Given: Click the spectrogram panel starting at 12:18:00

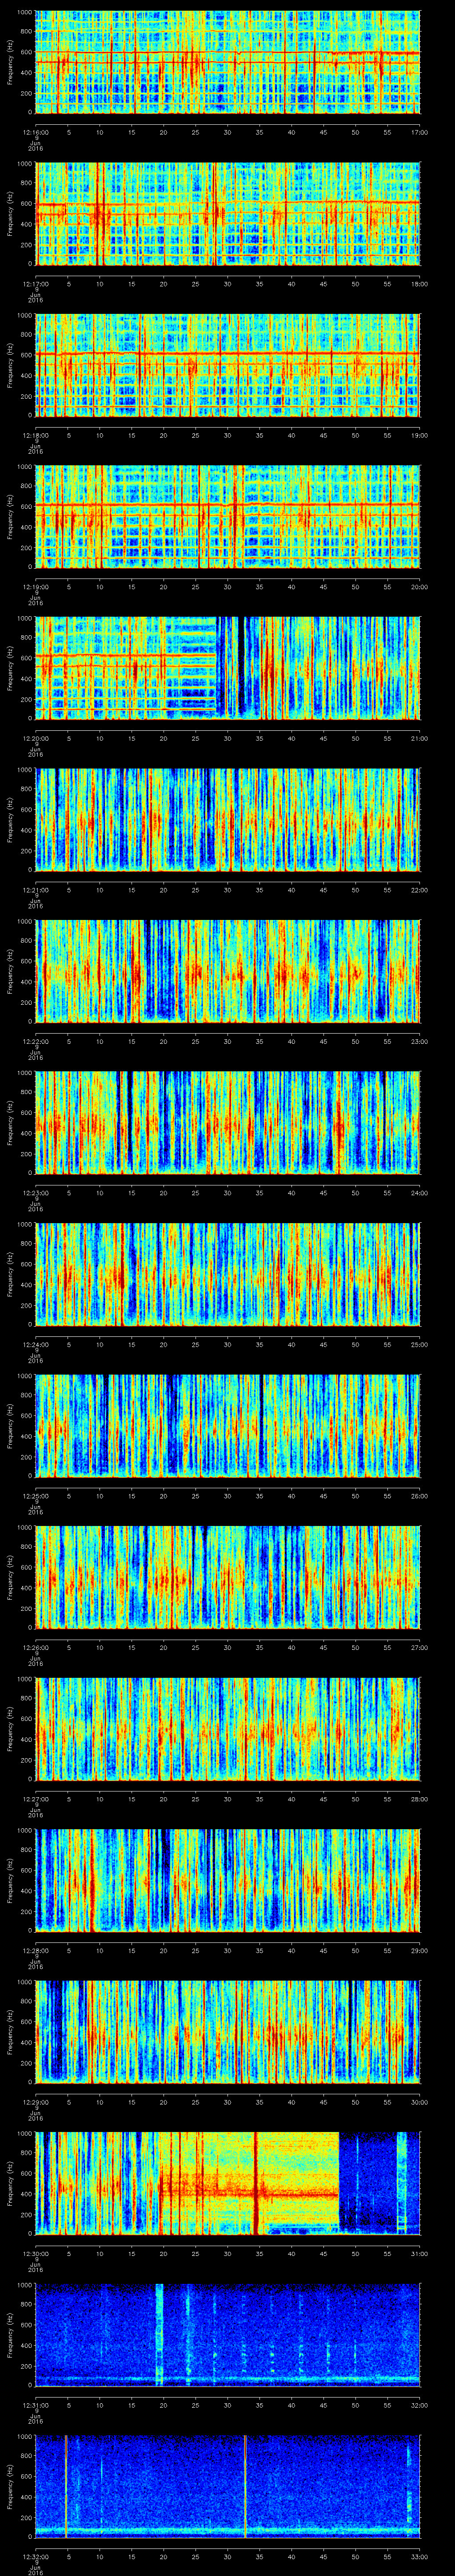Looking at the screenshot, I should [228, 365].
